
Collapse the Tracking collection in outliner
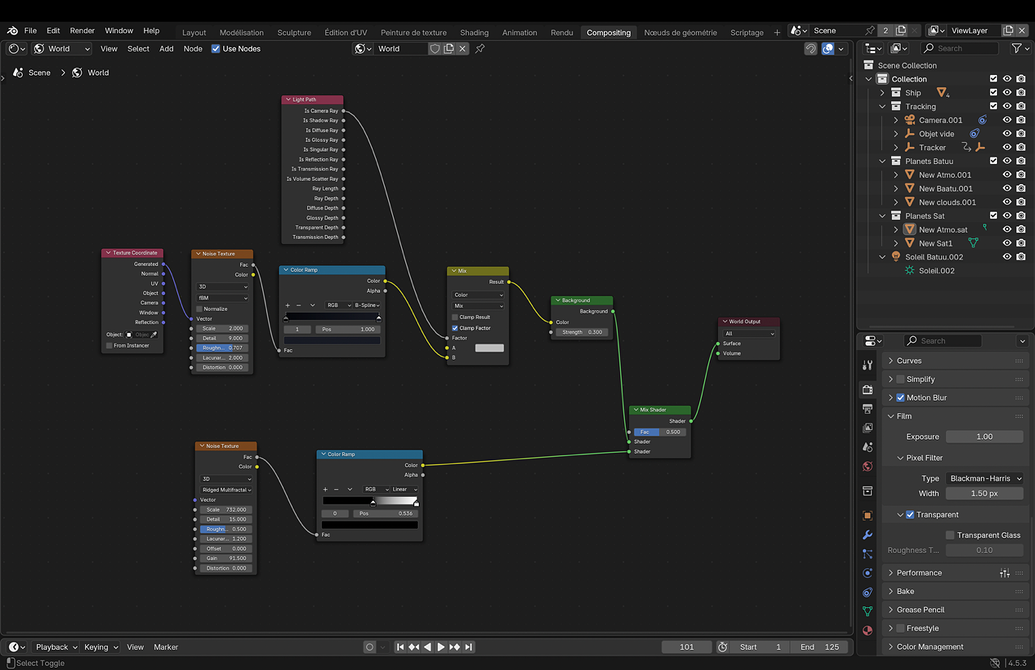click(883, 106)
